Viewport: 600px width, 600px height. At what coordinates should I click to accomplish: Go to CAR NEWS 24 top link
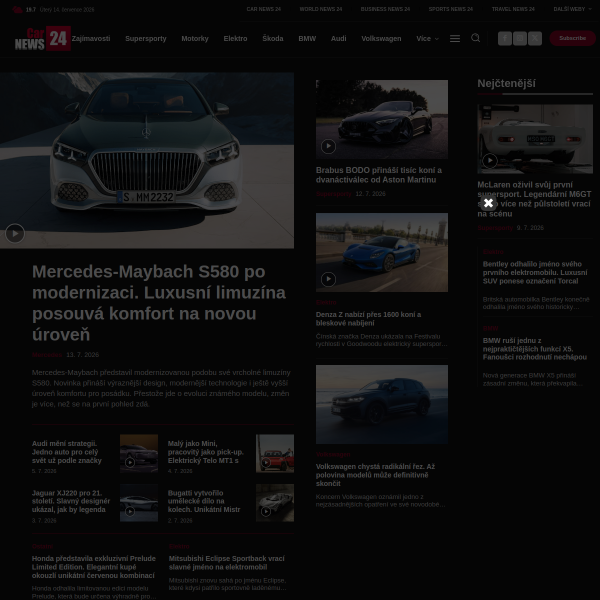point(264,9)
